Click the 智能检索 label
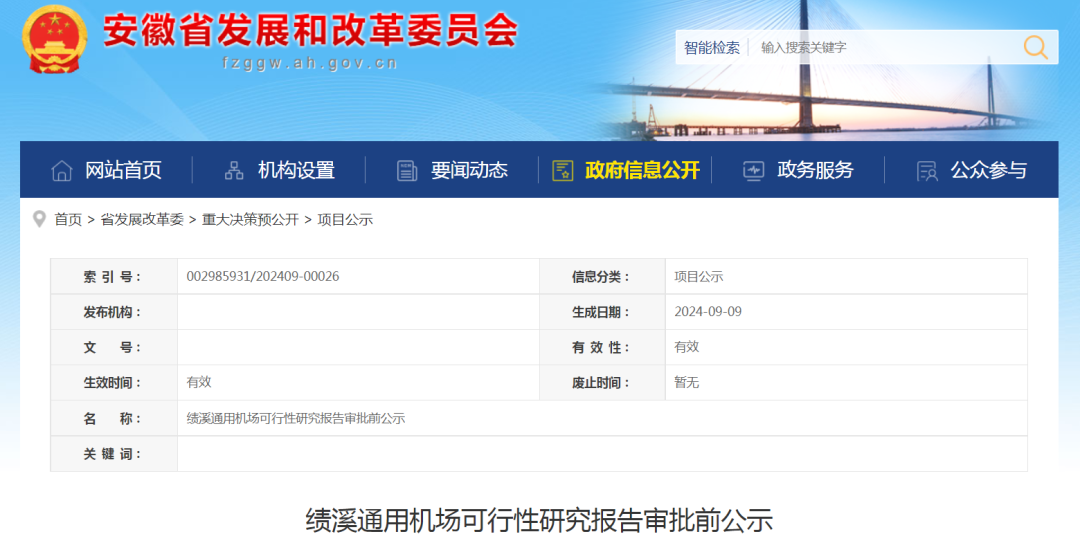The image size is (1080, 552). click(x=712, y=47)
